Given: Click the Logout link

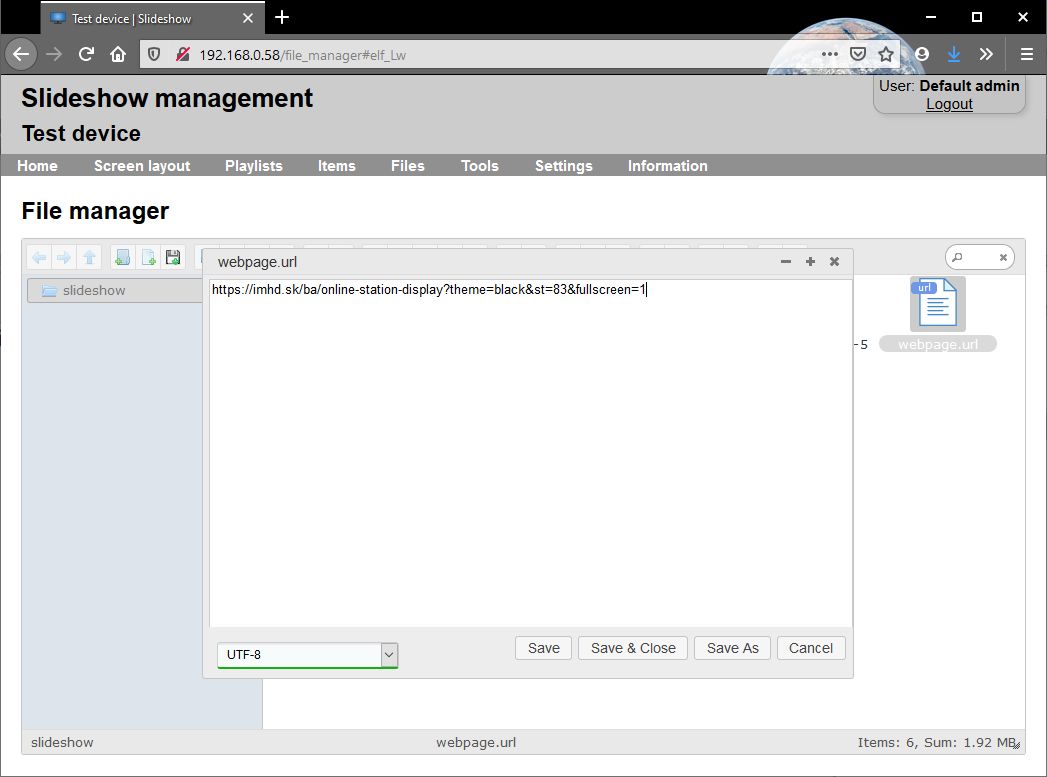Looking at the screenshot, I should [x=949, y=104].
